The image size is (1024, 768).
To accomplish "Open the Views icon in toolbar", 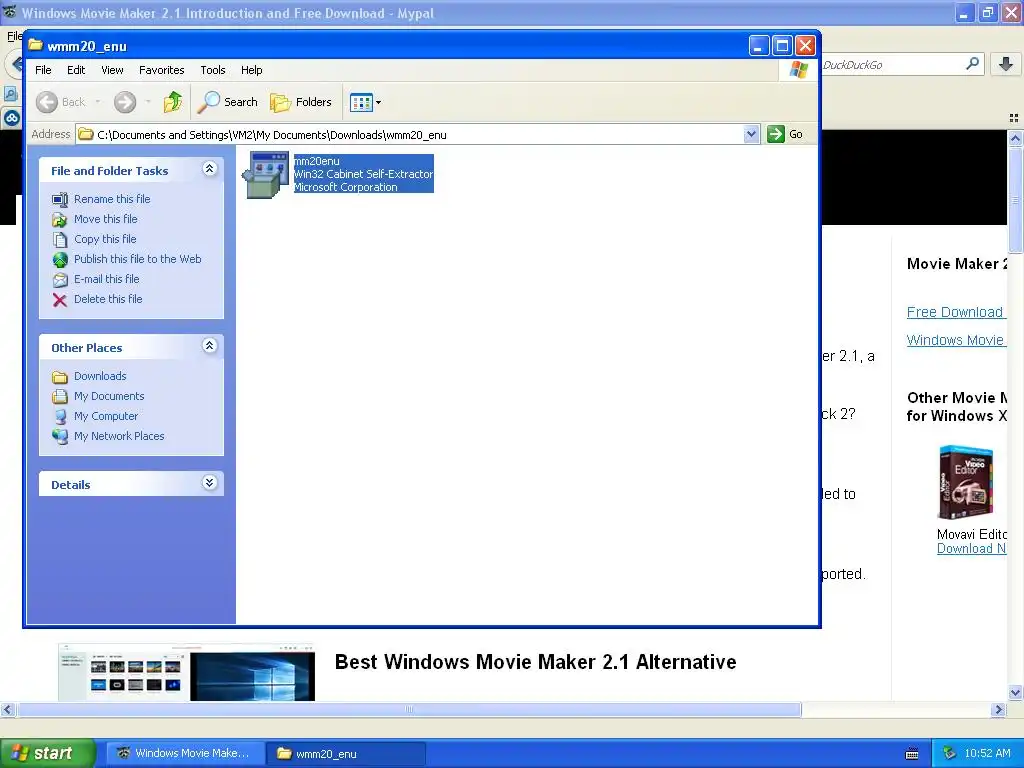I will click(x=360, y=102).
